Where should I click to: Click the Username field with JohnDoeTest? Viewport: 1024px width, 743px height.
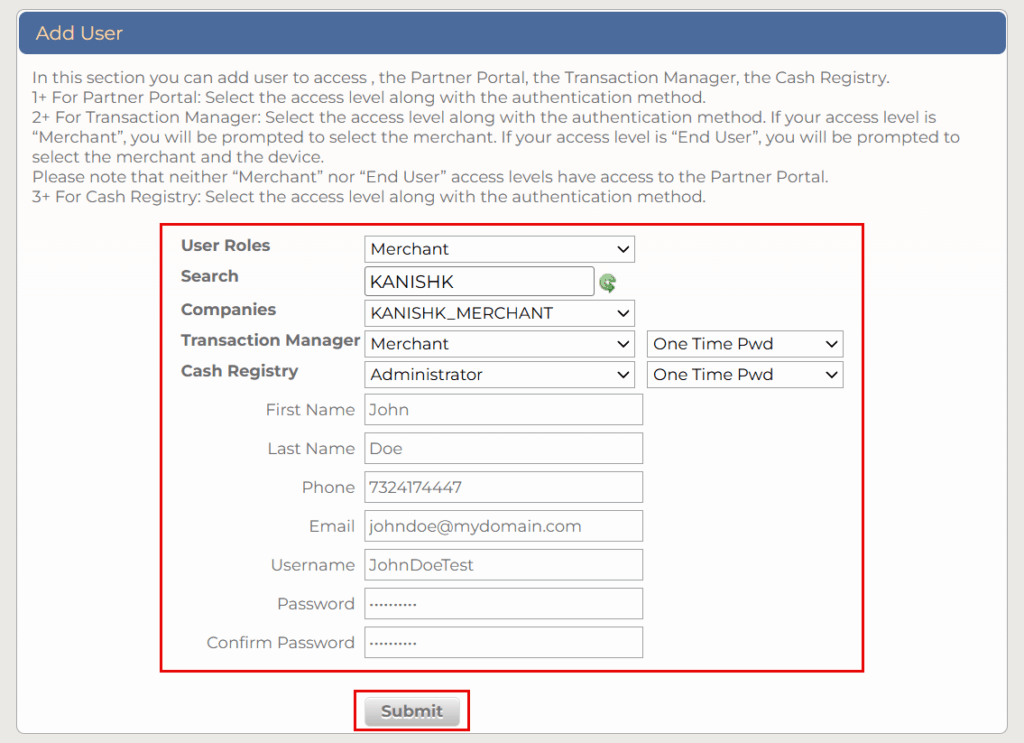tap(503, 565)
